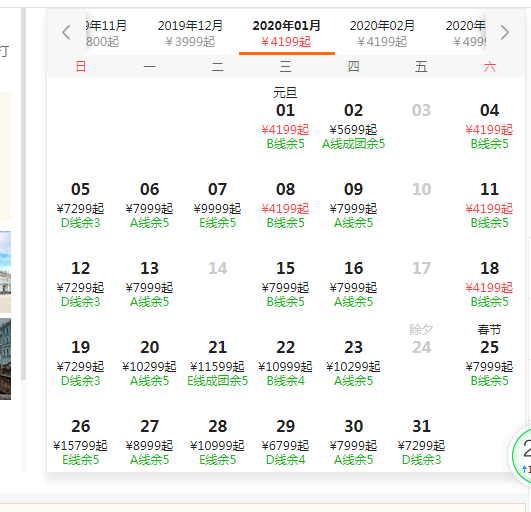The image size is (531, 512).
Task: Choose date 21 E线成团余5
Action: pyautogui.click(x=217, y=363)
